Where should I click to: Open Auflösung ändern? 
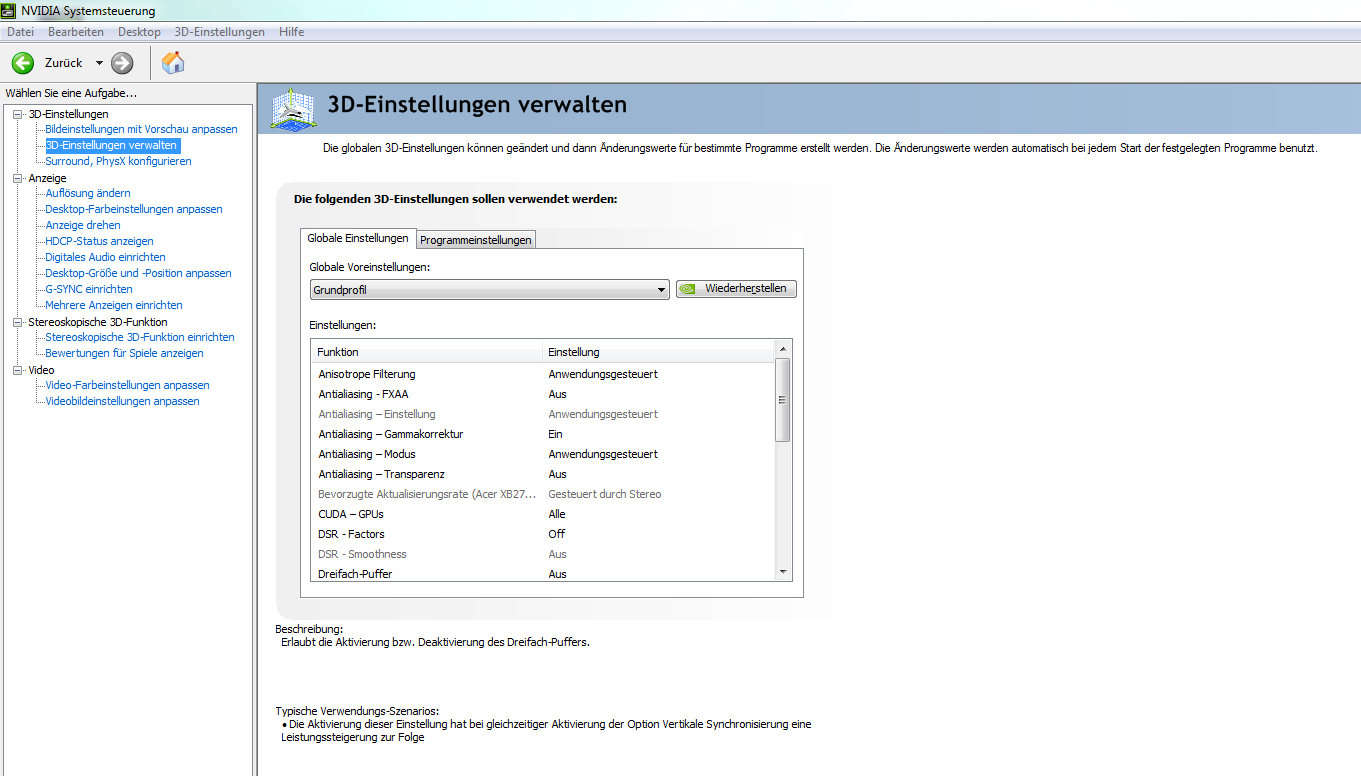[x=88, y=193]
